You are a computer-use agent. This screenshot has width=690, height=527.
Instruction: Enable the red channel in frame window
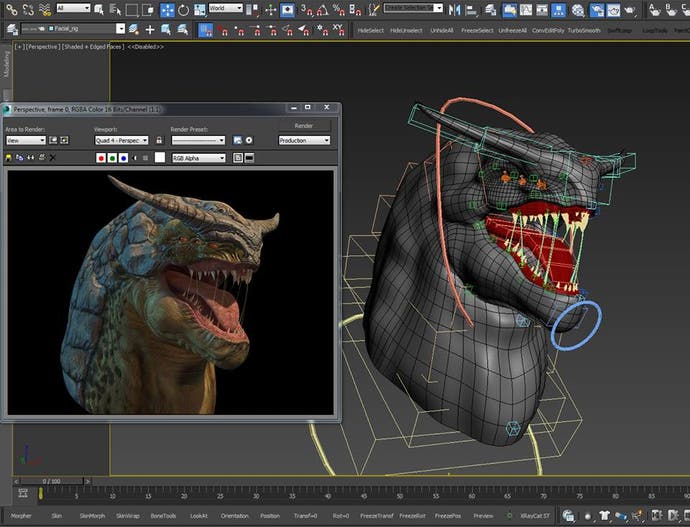[x=101, y=158]
